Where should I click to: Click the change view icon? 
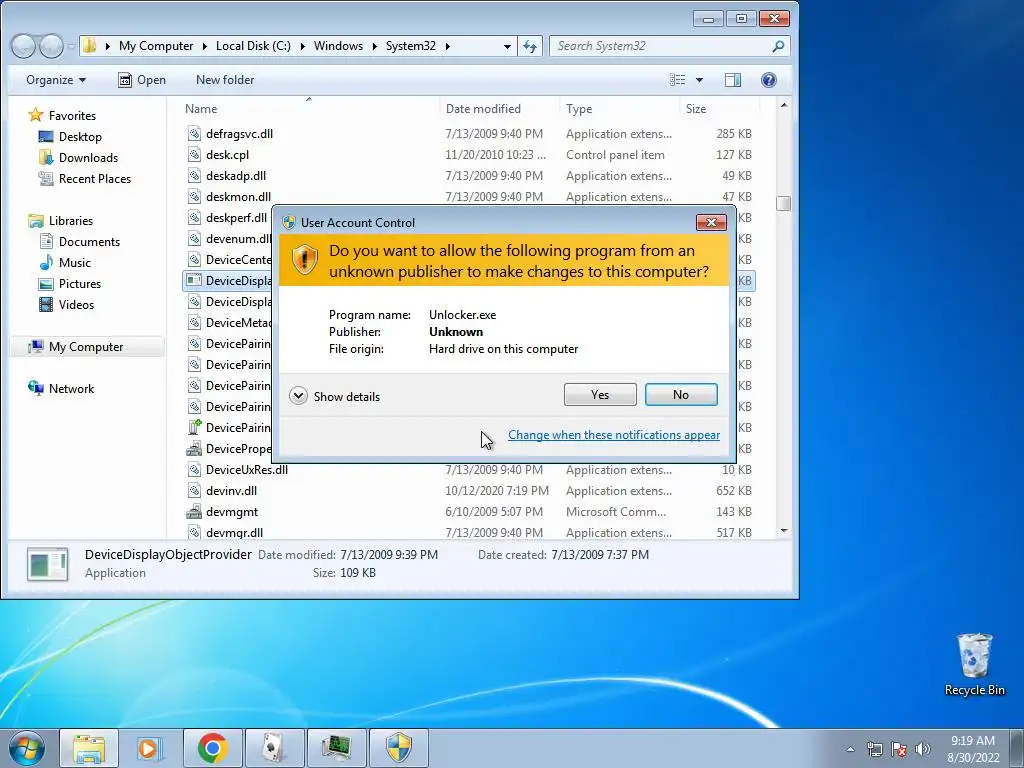(x=678, y=80)
